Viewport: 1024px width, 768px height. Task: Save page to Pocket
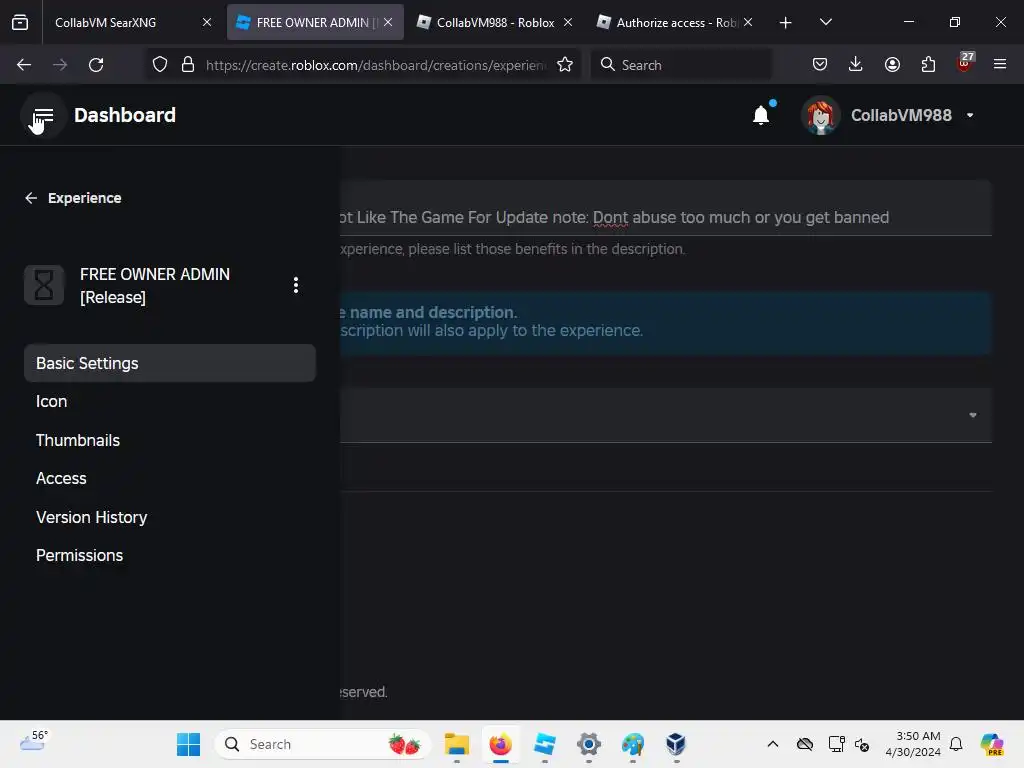pyautogui.click(x=820, y=65)
